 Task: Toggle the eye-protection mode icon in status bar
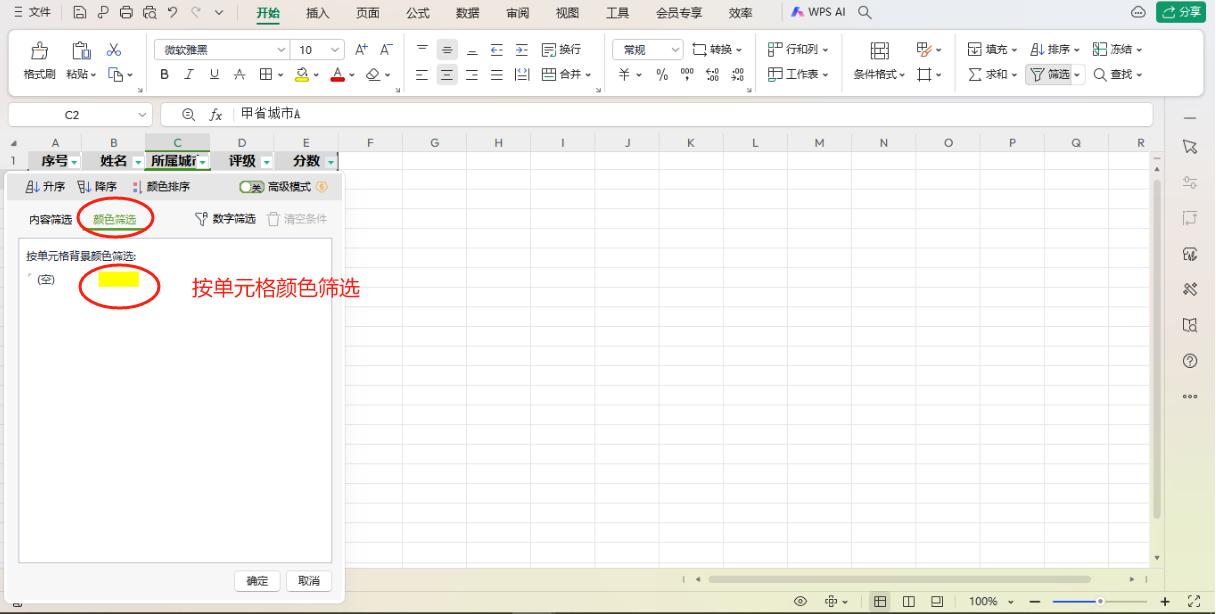pos(801,601)
